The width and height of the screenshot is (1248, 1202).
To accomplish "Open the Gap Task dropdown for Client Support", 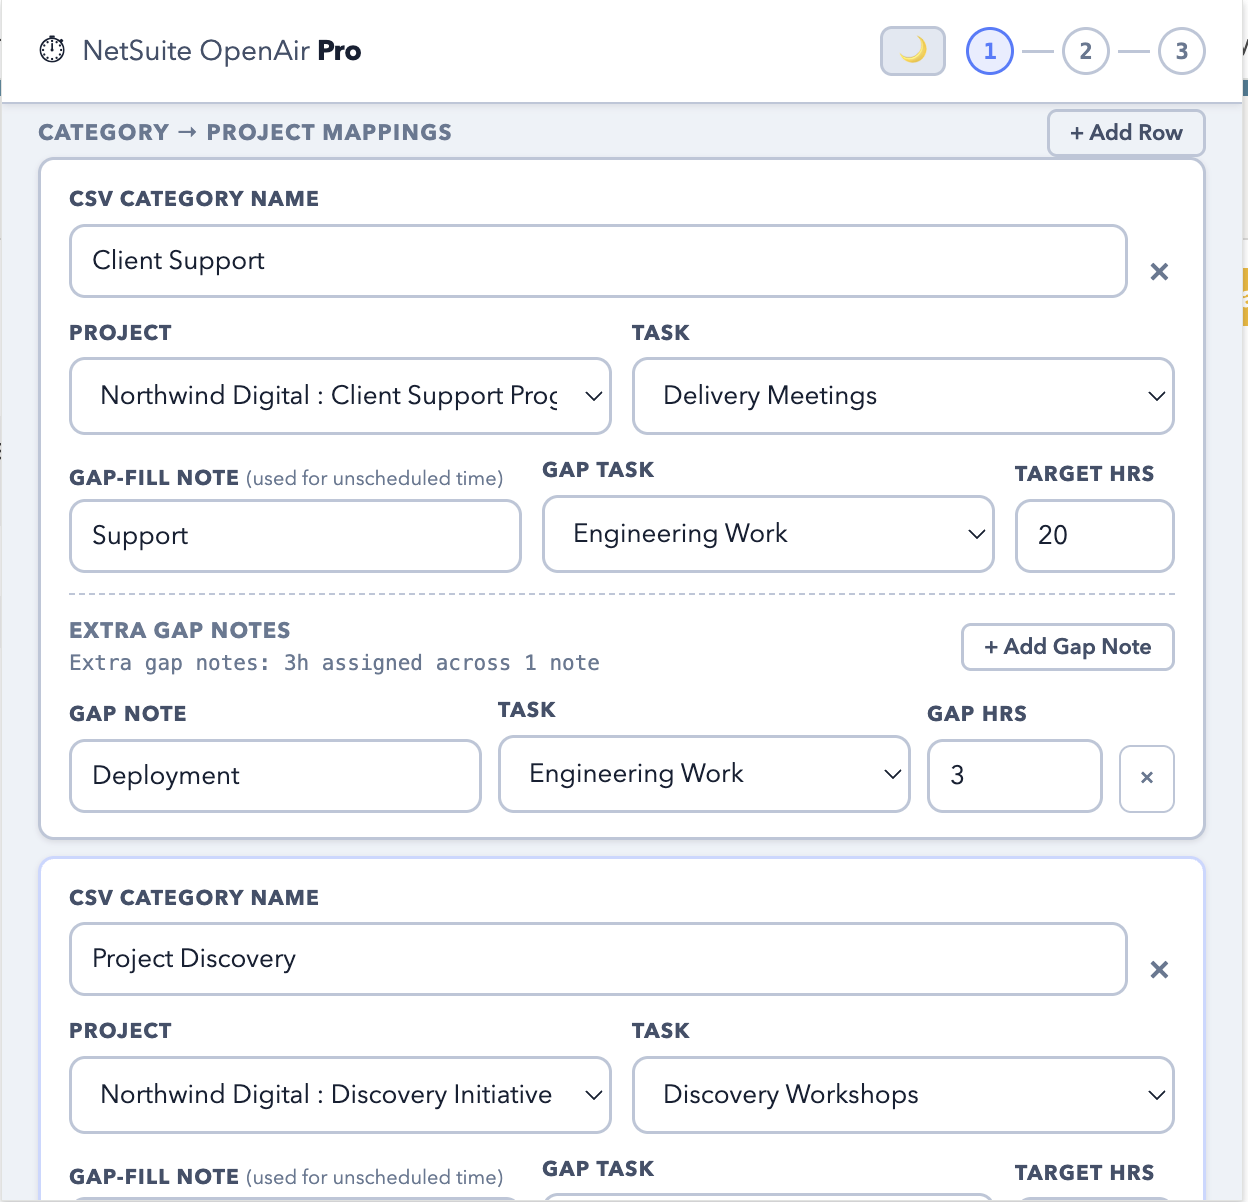I will pyautogui.click(x=768, y=534).
